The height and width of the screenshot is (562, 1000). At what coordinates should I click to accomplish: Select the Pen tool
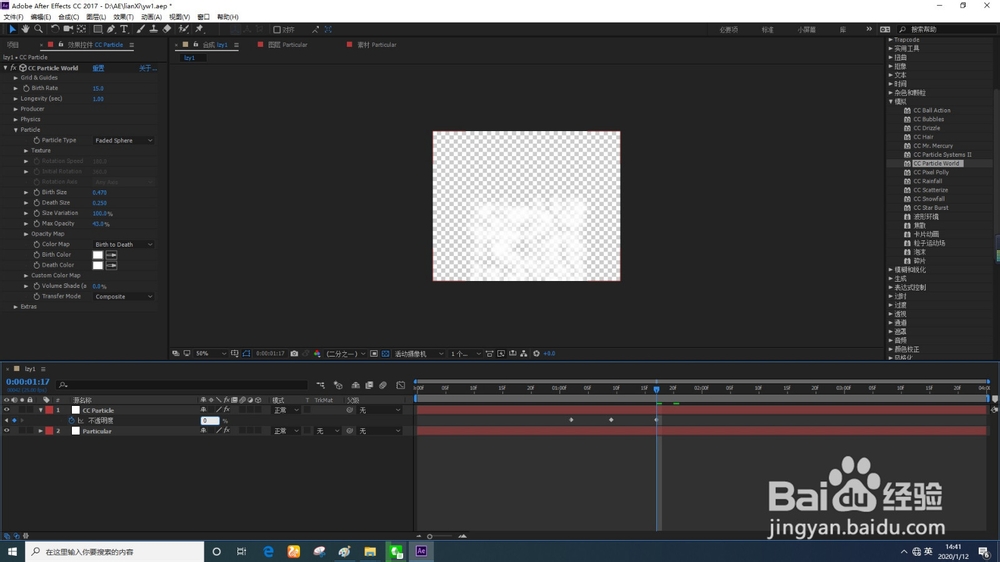tap(111, 29)
